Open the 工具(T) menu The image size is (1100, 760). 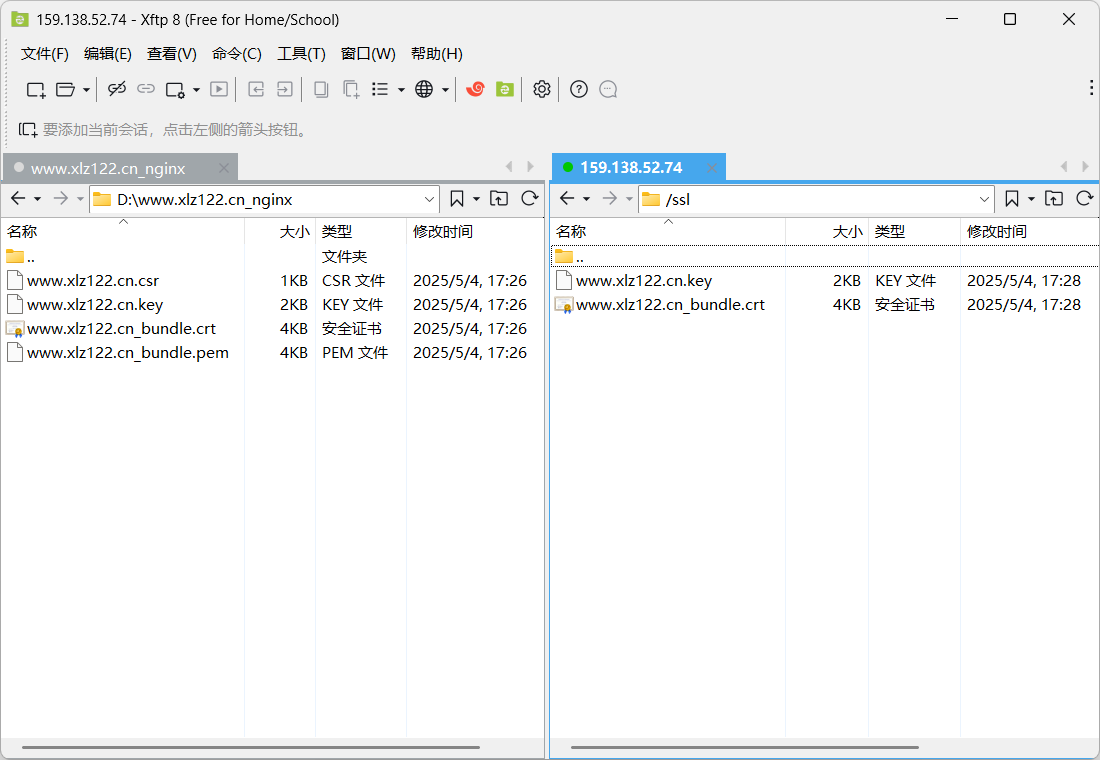(x=301, y=53)
